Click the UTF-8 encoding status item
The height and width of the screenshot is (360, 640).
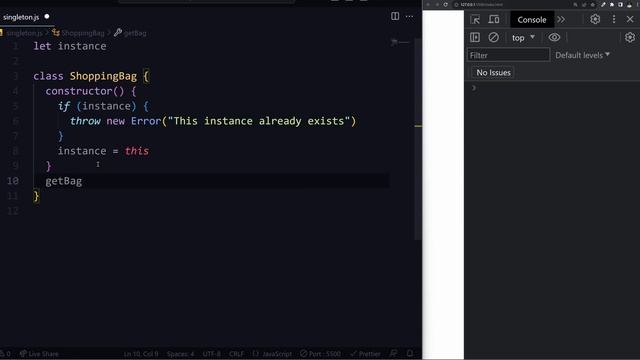tap(211, 354)
